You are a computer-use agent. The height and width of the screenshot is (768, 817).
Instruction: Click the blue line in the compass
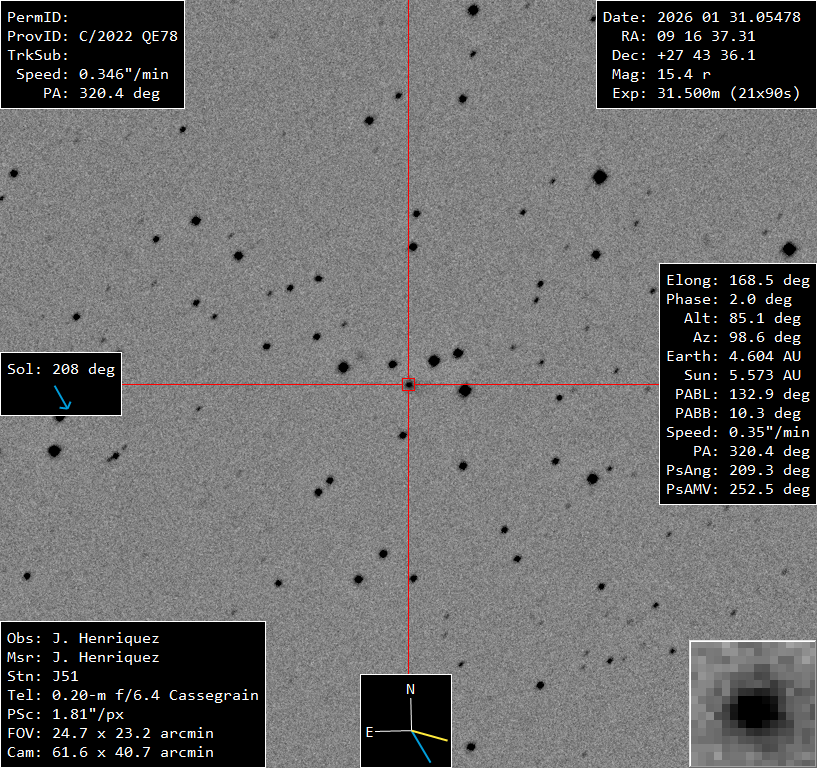[x=421, y=746]
